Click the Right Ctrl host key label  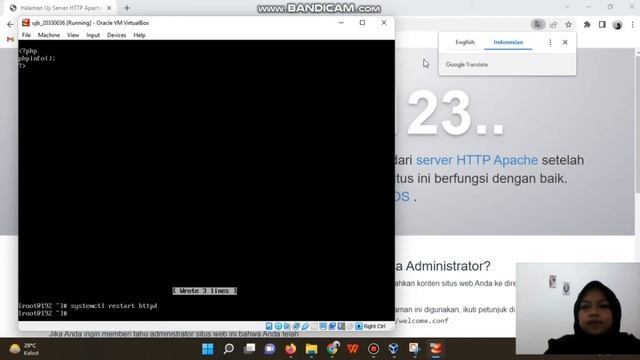(374, 326)
